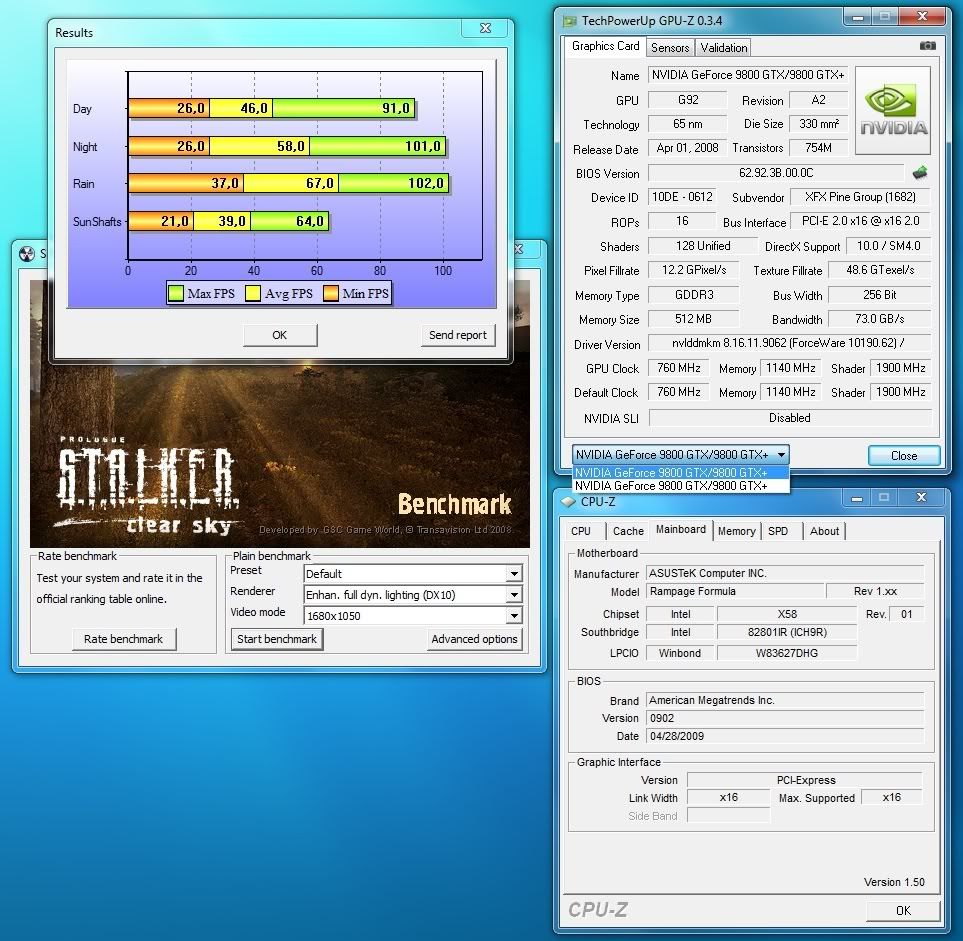Switch to Graphics Card tab in GPU-Z

pyautogui.click(x=605, y=46)
